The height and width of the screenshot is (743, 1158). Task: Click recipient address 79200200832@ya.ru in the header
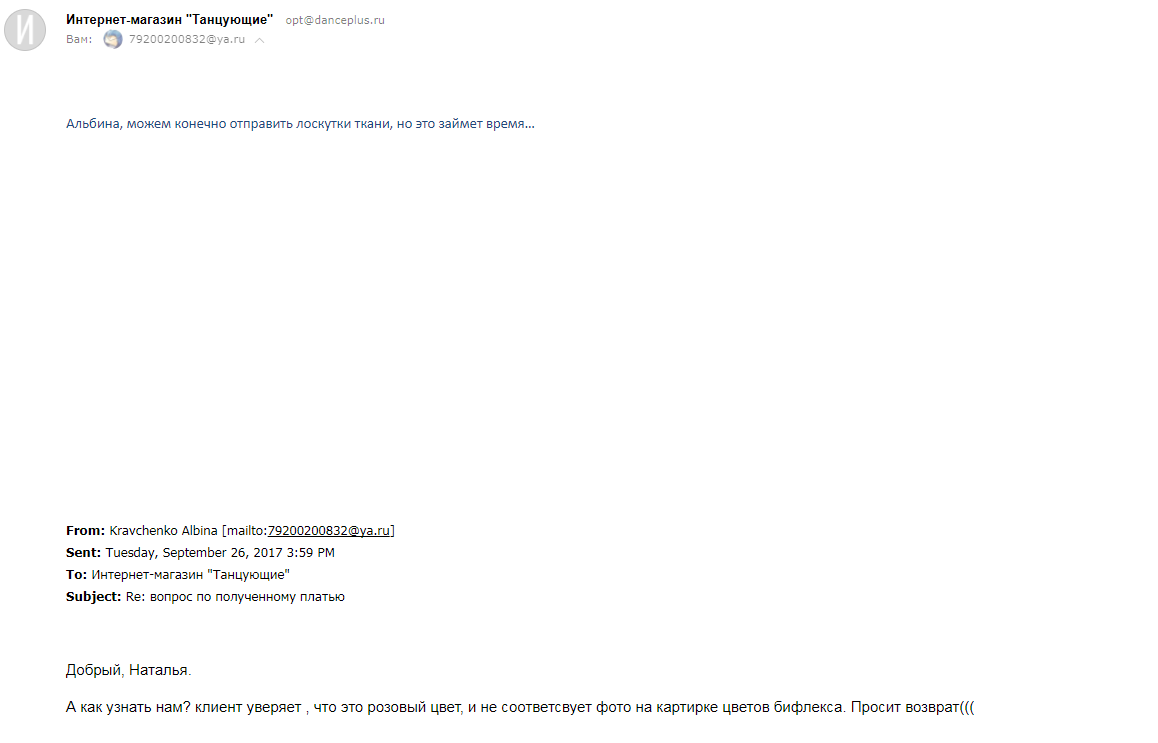coord(187,40)
